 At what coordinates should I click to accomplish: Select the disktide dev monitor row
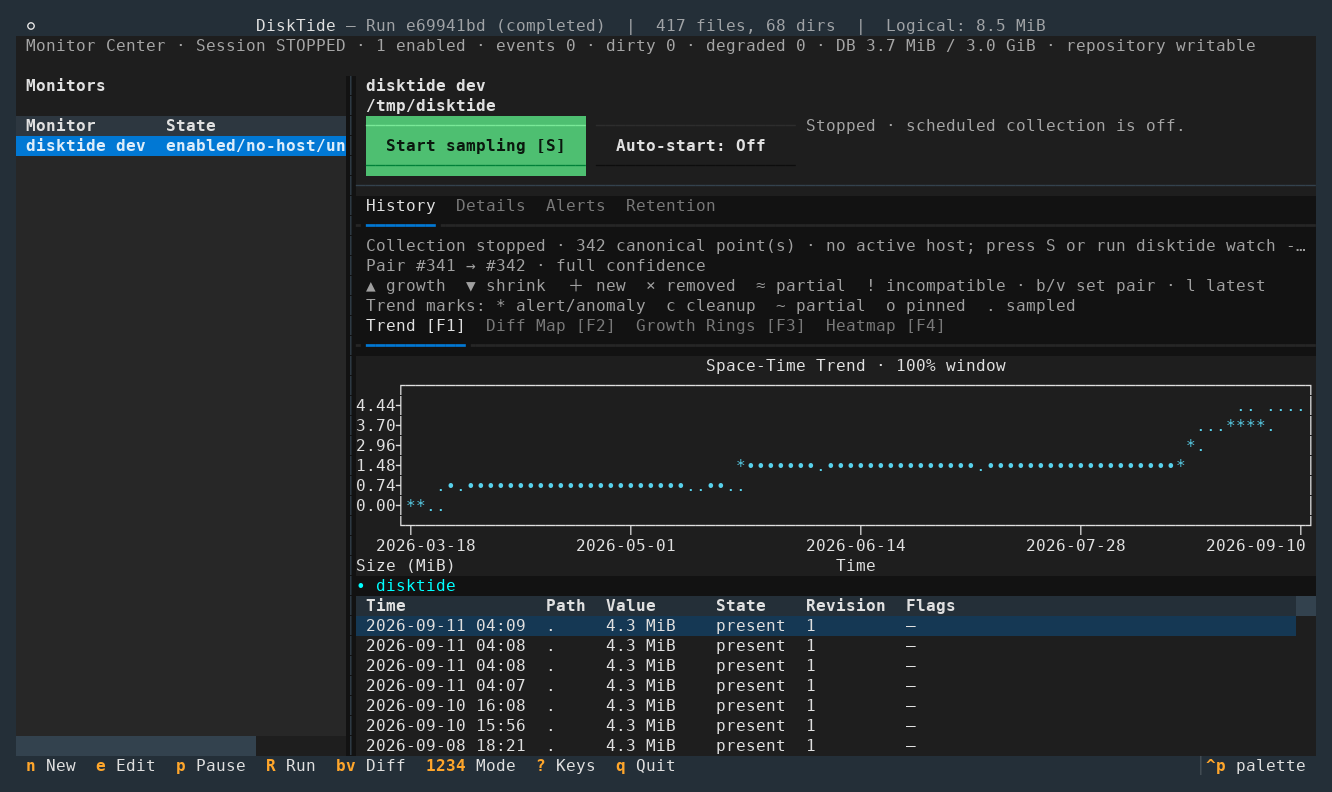point(181,146)
